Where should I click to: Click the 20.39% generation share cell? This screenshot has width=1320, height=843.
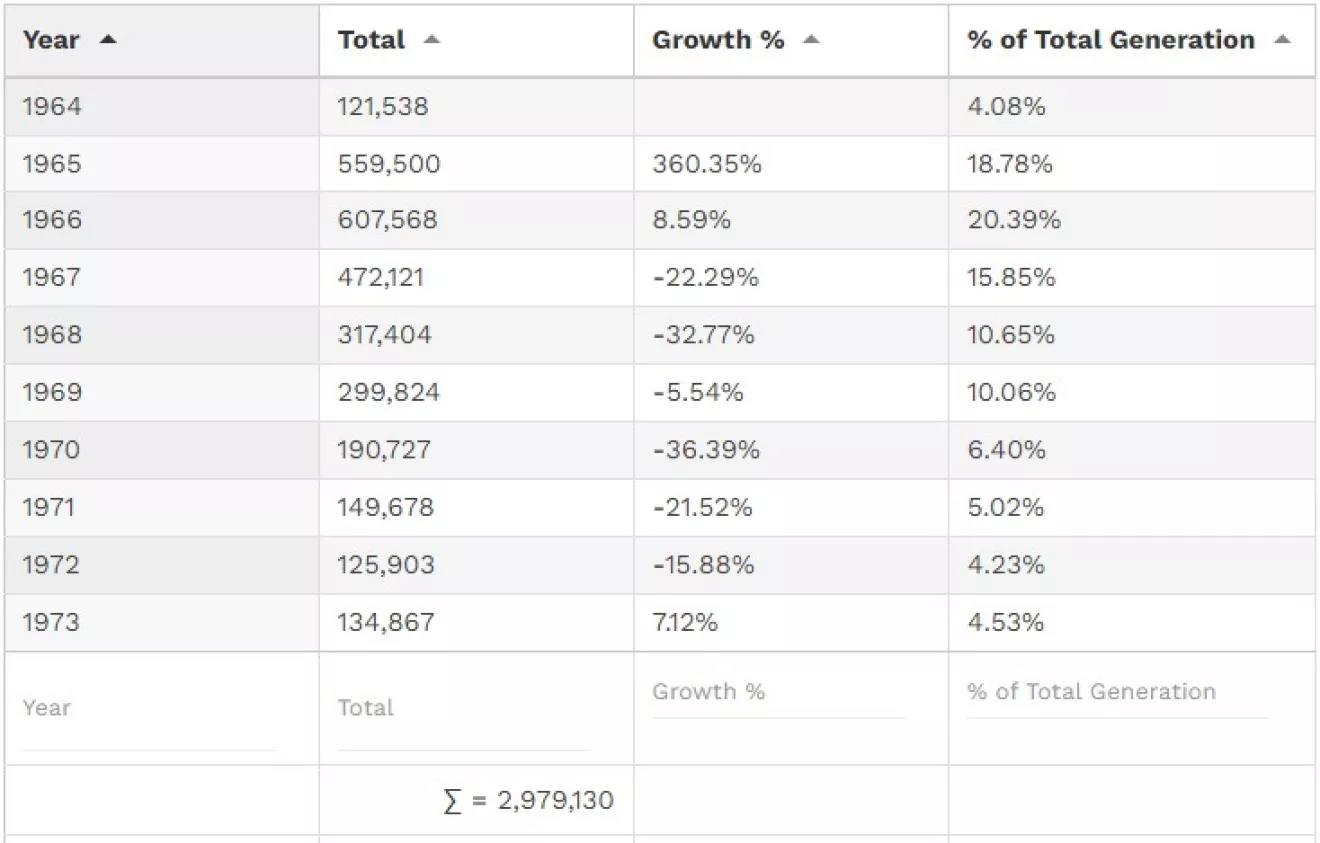pyautogui.click(x=1013, y=220)
